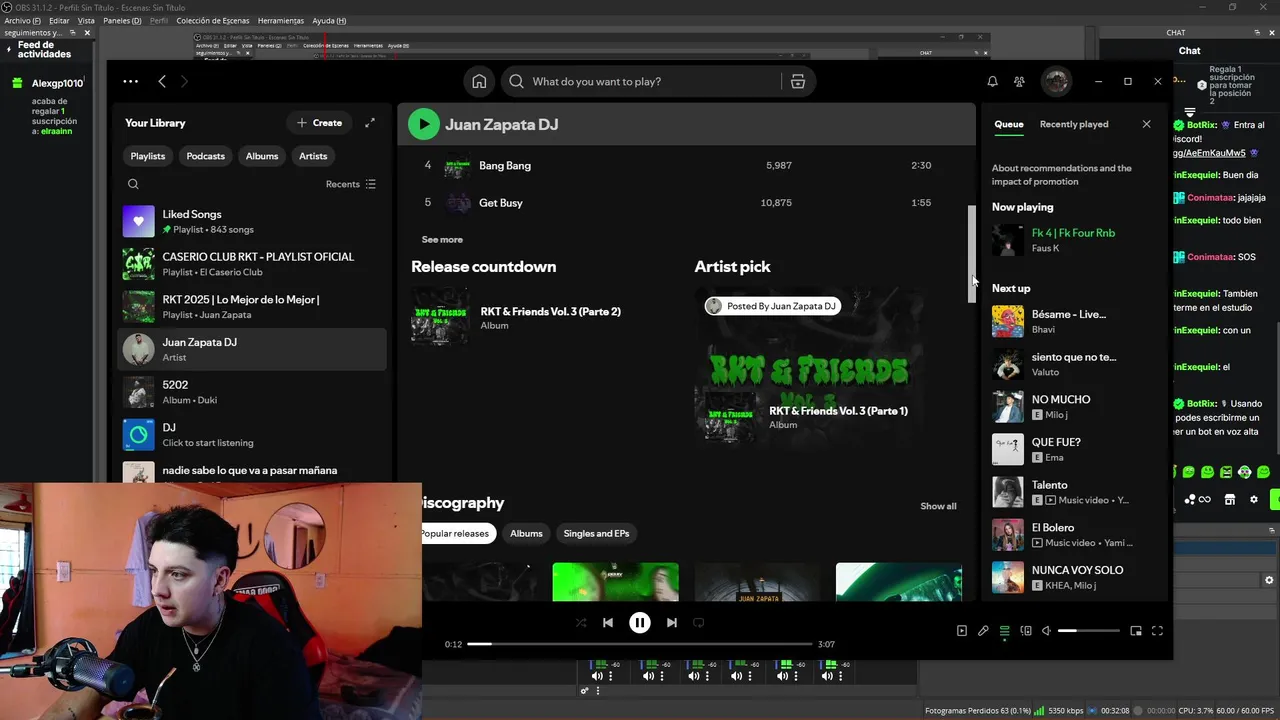1280x720 pixels.
Task: Enter Spotify full screen mode
Action: point(1157,631)
